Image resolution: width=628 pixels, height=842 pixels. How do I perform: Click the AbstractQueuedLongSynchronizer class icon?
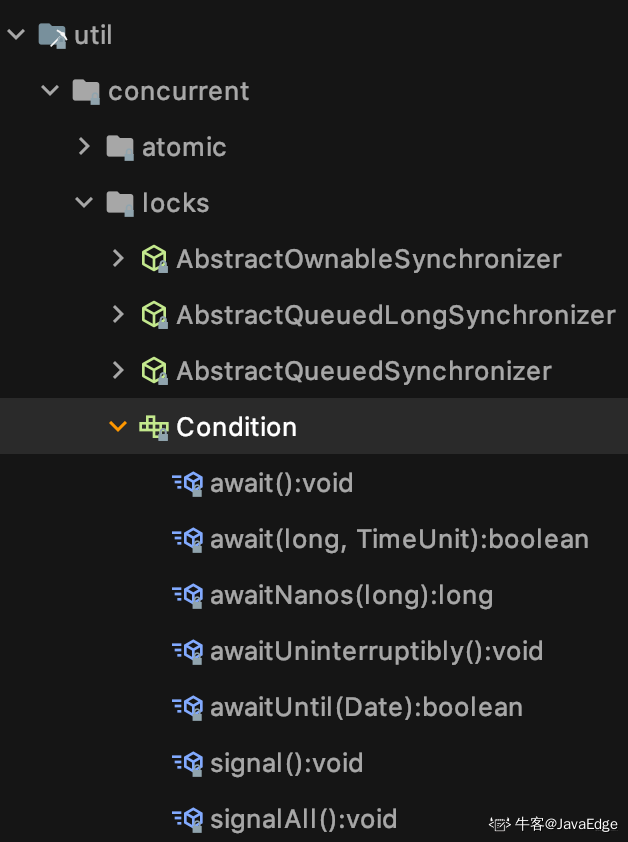click(155, 314)
